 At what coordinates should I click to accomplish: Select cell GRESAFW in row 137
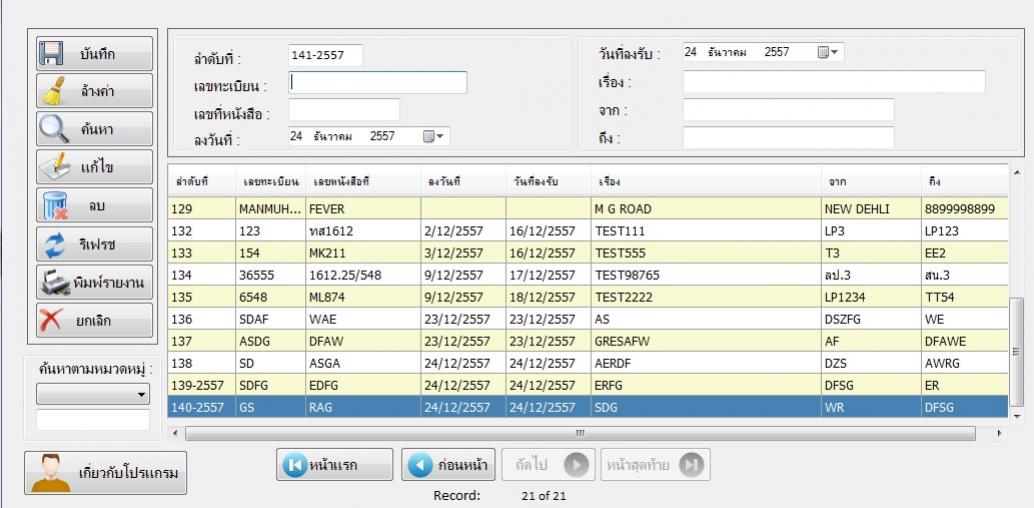point(706,342)
